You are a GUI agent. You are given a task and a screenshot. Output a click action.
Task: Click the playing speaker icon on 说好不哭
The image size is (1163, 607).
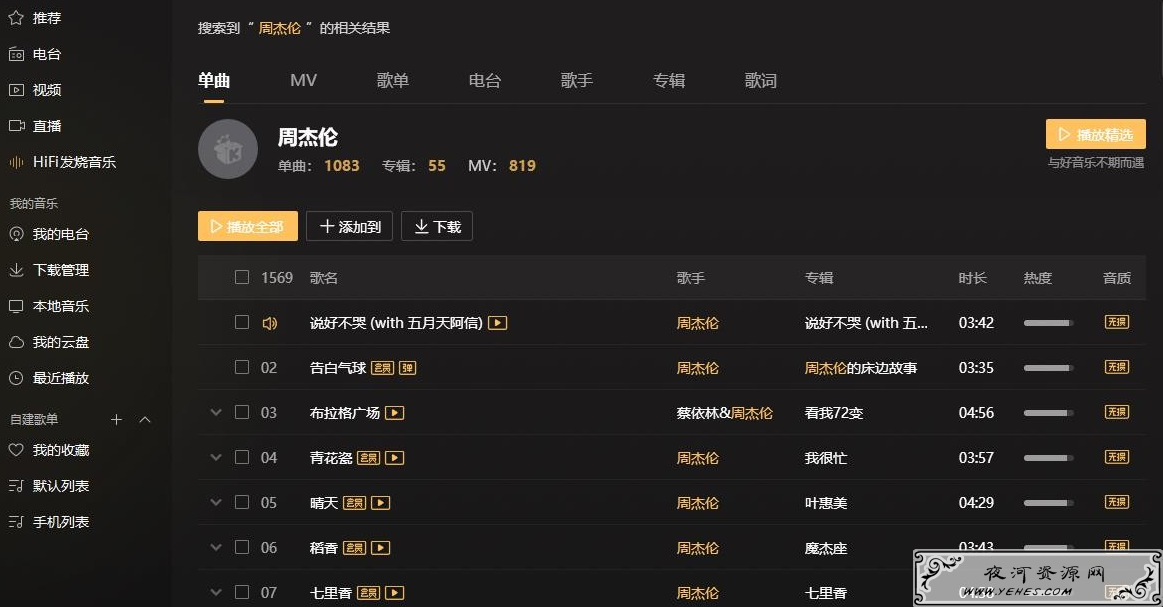(269, 323)
